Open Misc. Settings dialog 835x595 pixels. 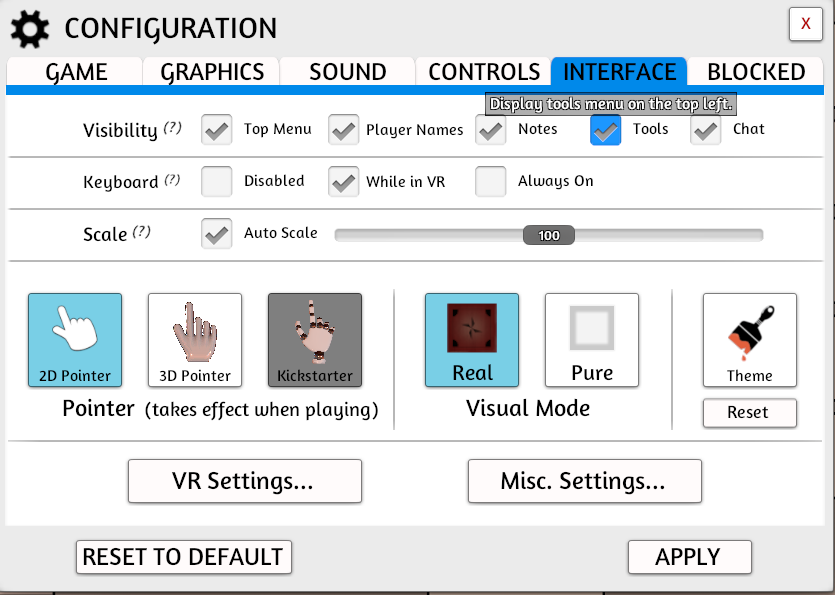[585, 481]
